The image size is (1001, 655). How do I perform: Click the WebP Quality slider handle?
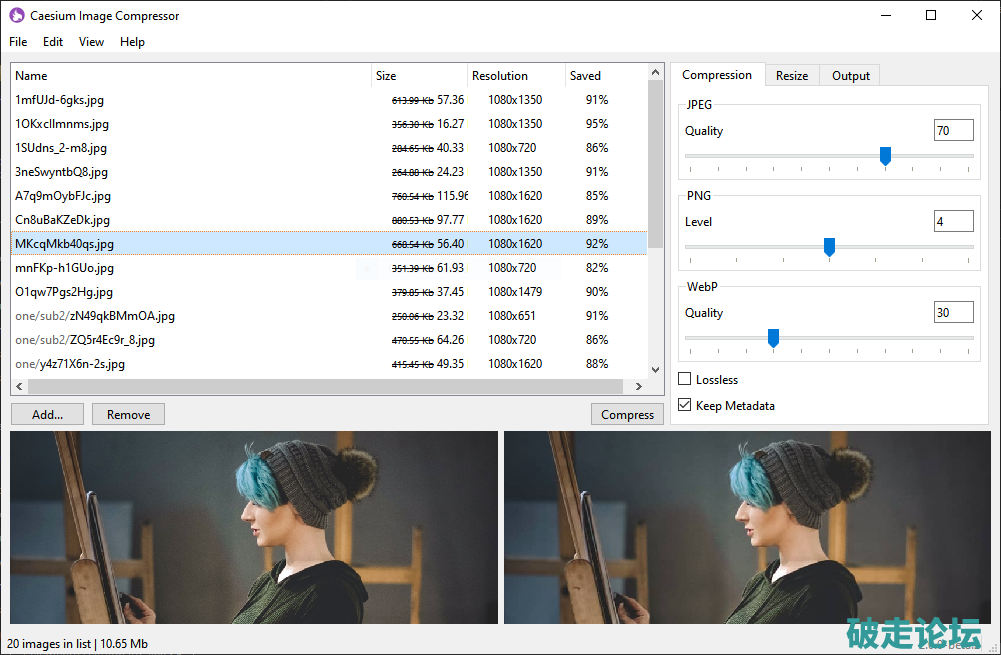click(773, 338)
